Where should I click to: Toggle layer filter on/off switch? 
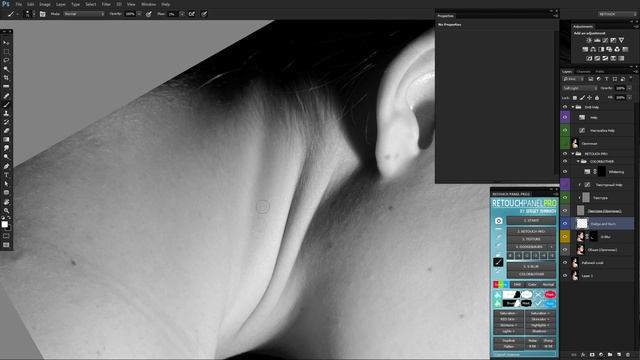click(631, 78)
